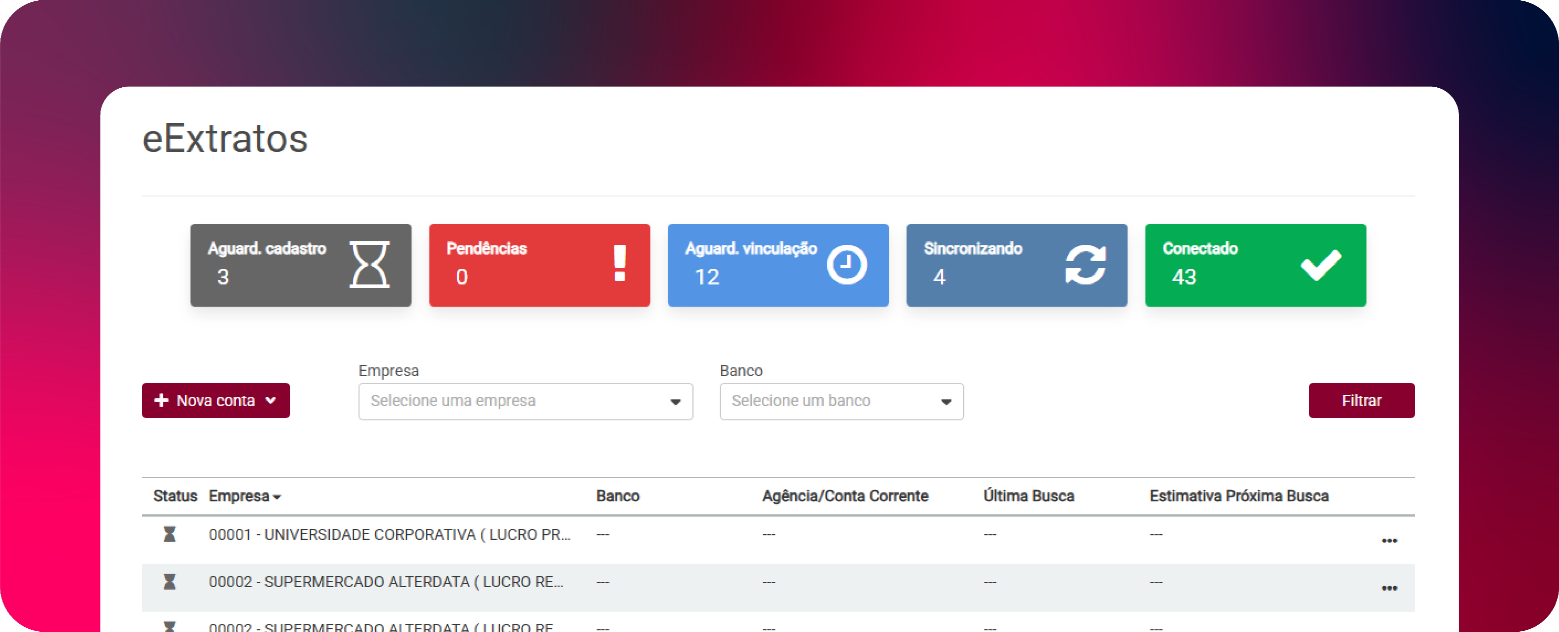Screen dimensions: 1559x632
Task: Click the Banco column header
Action: tap(617, 496)
